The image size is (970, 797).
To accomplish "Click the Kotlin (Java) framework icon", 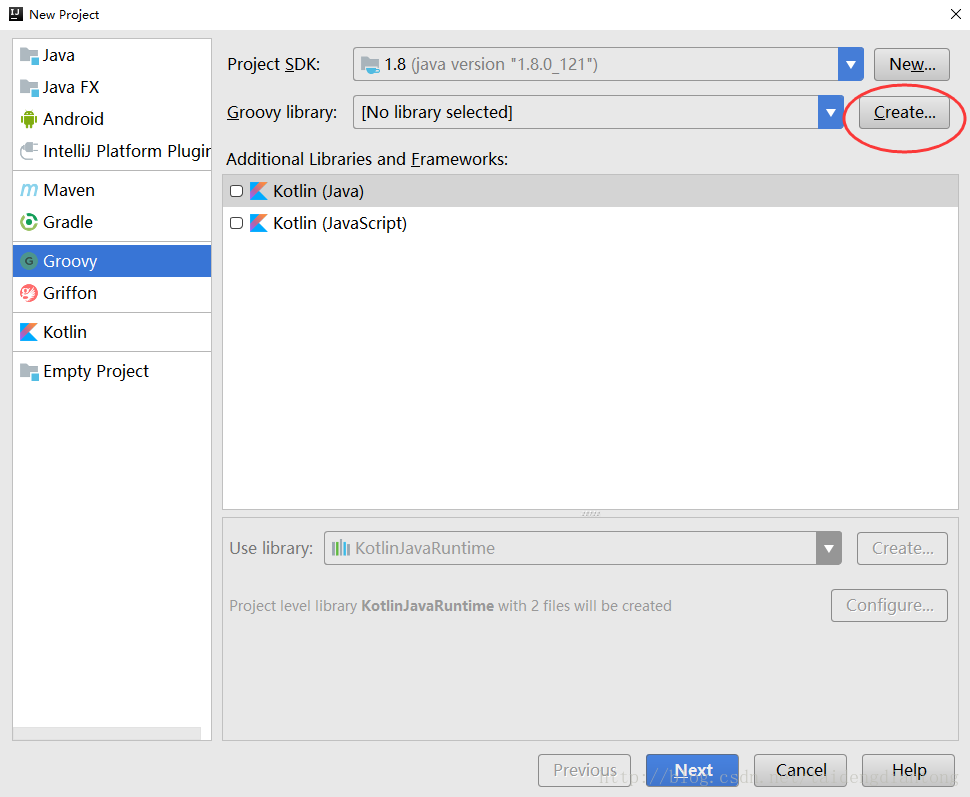I will [x=258, y=191].
